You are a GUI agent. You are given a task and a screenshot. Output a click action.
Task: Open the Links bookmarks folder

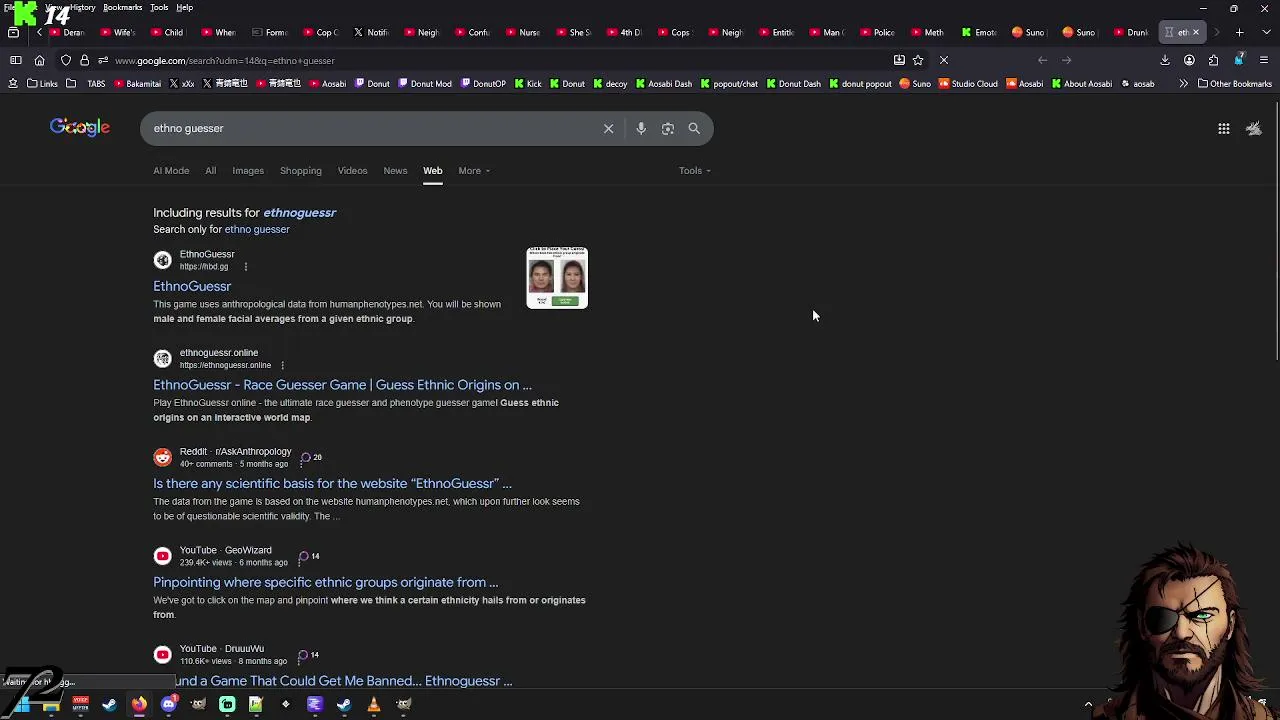pyautogui.click(x=42, y=84)
